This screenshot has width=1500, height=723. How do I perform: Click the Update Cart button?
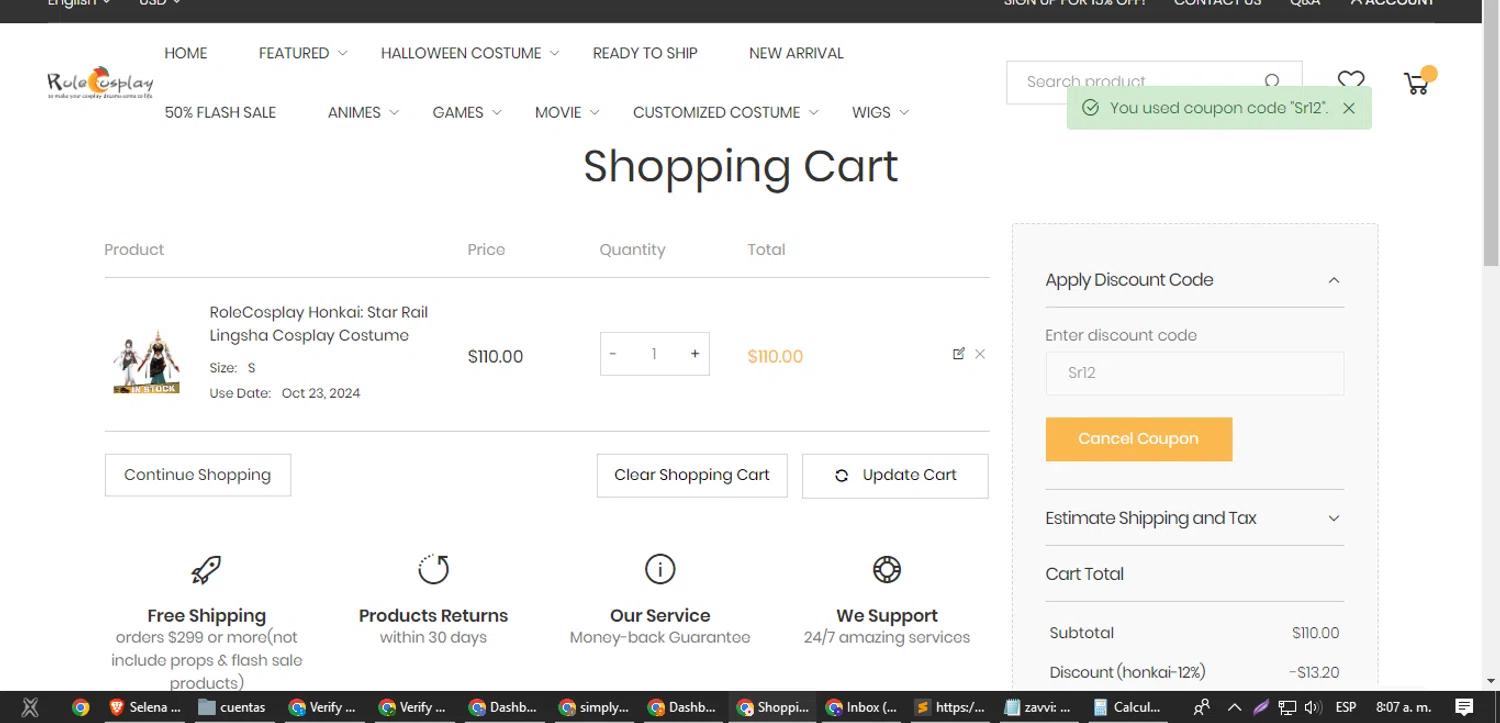pos(895,476)
